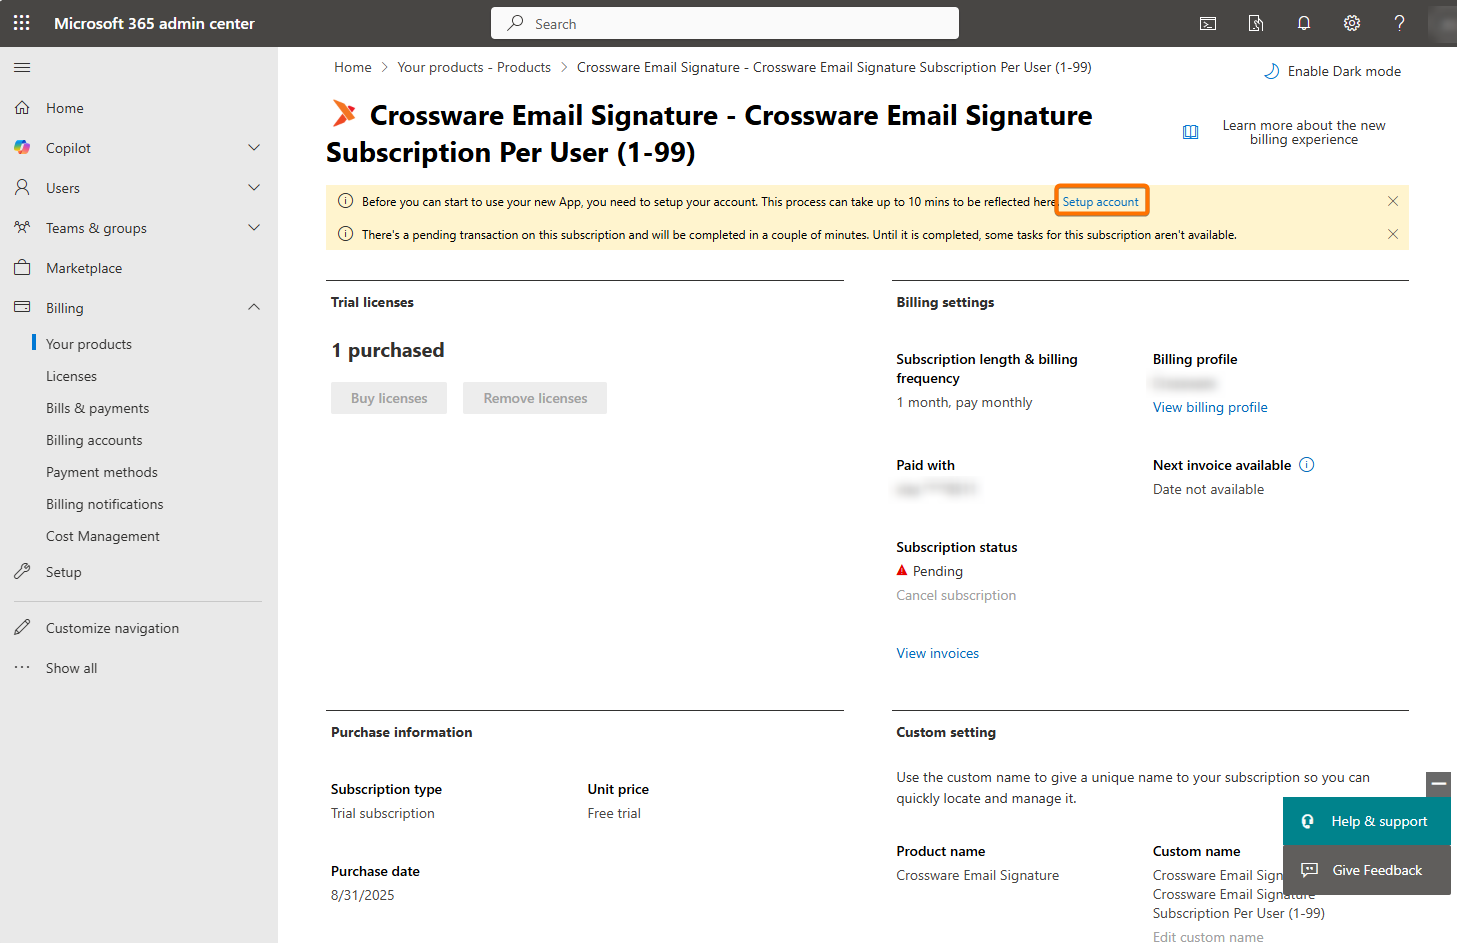Expand the Users navigation section
The width and height of the screenshot is (1457, 943).
tap(254, 188)
